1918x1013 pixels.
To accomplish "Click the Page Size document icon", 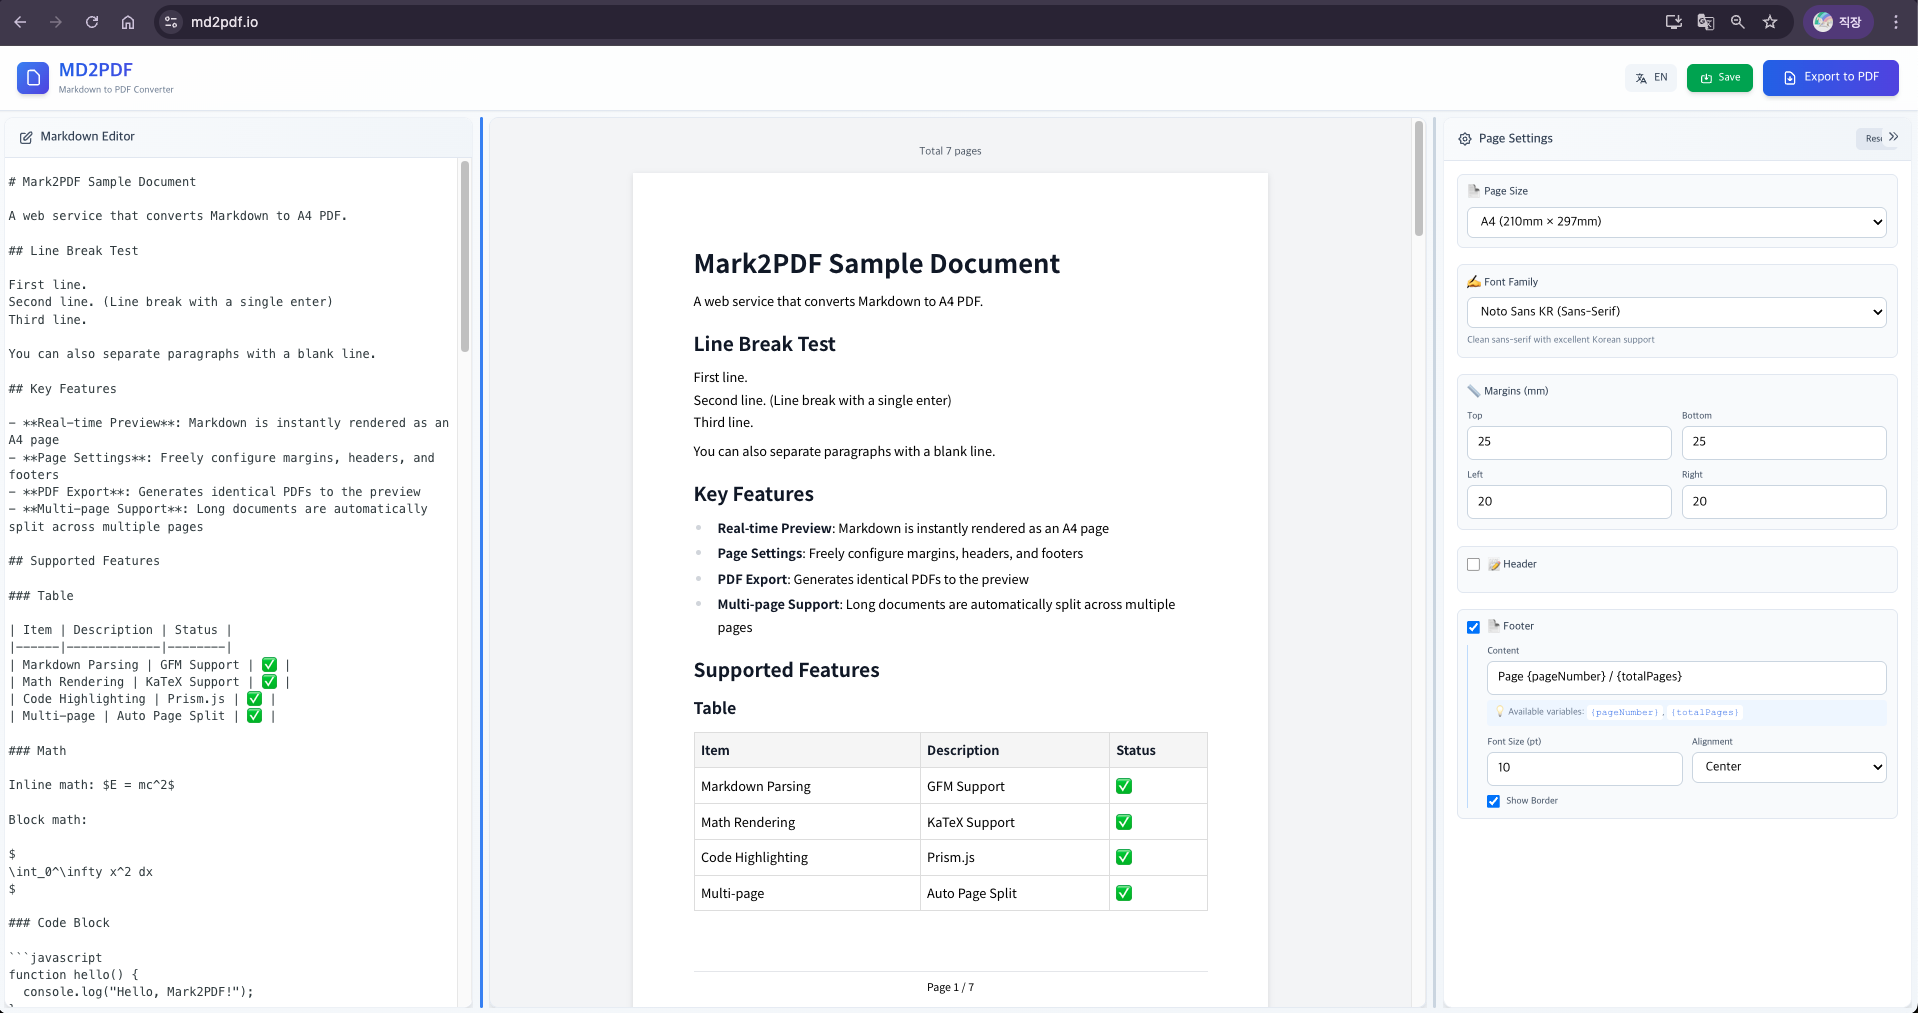I will (1473, 190).
